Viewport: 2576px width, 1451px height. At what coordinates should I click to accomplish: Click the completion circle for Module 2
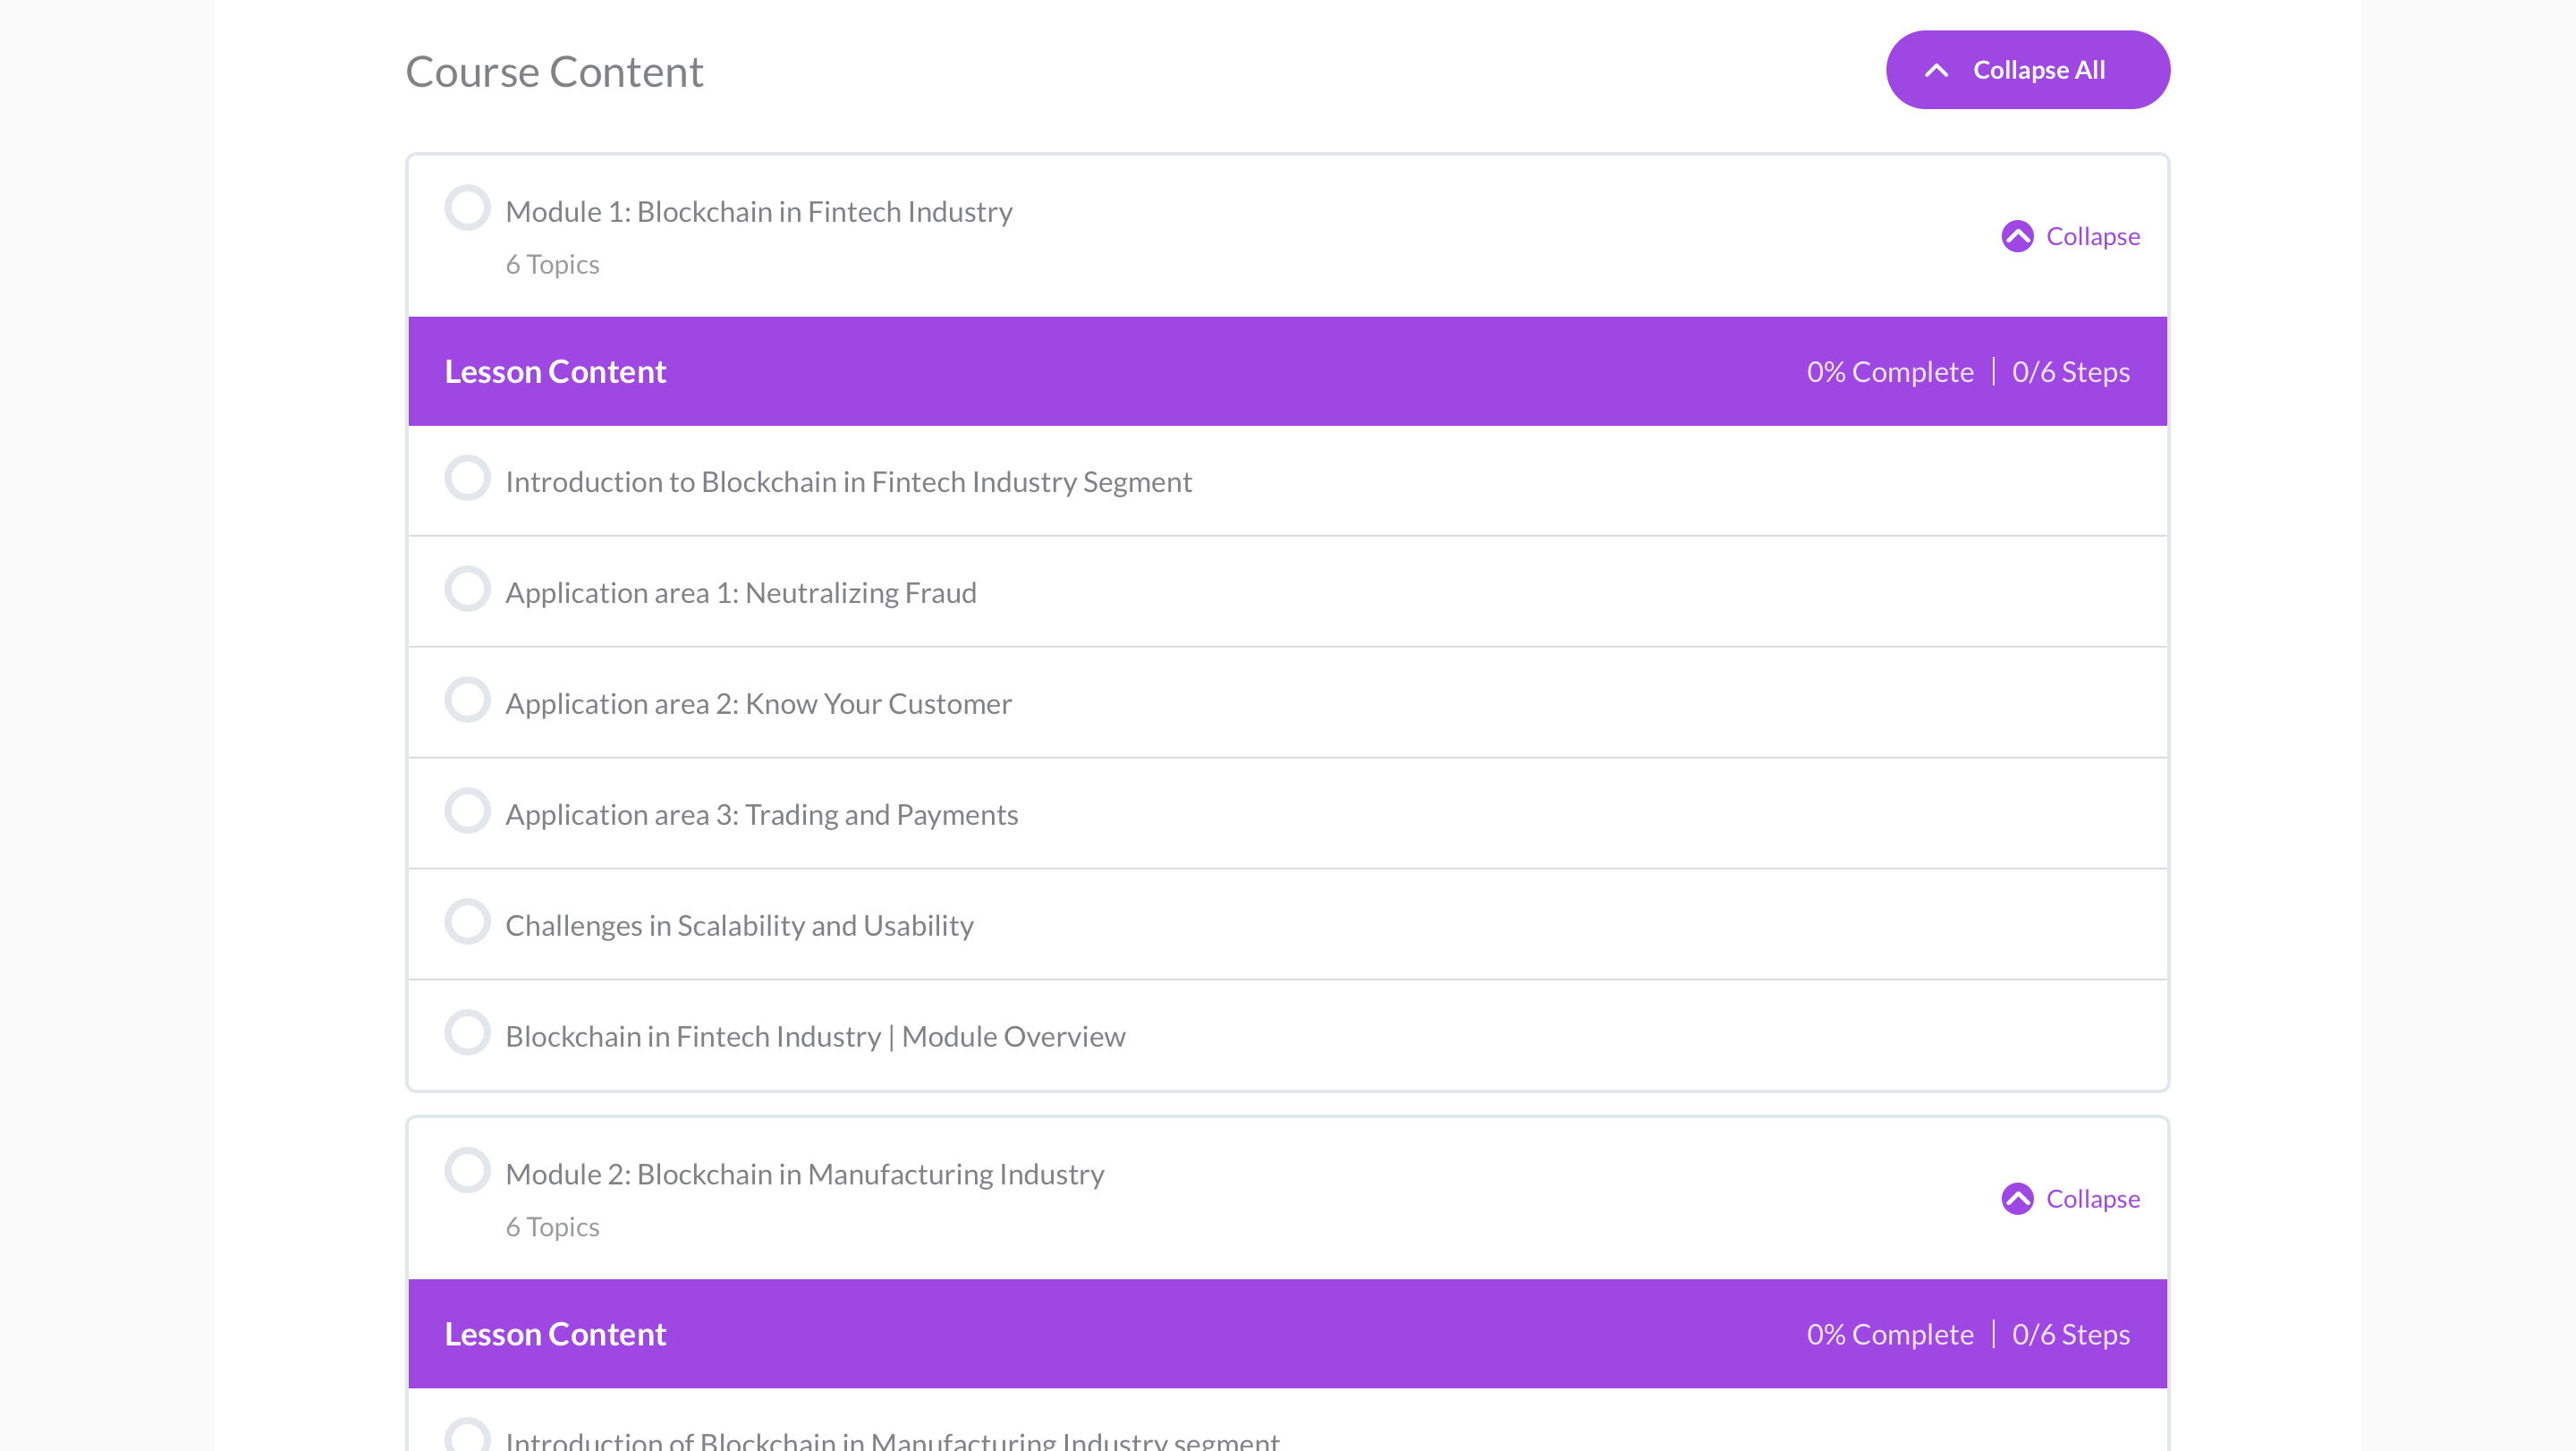[x=467, y=1169]
